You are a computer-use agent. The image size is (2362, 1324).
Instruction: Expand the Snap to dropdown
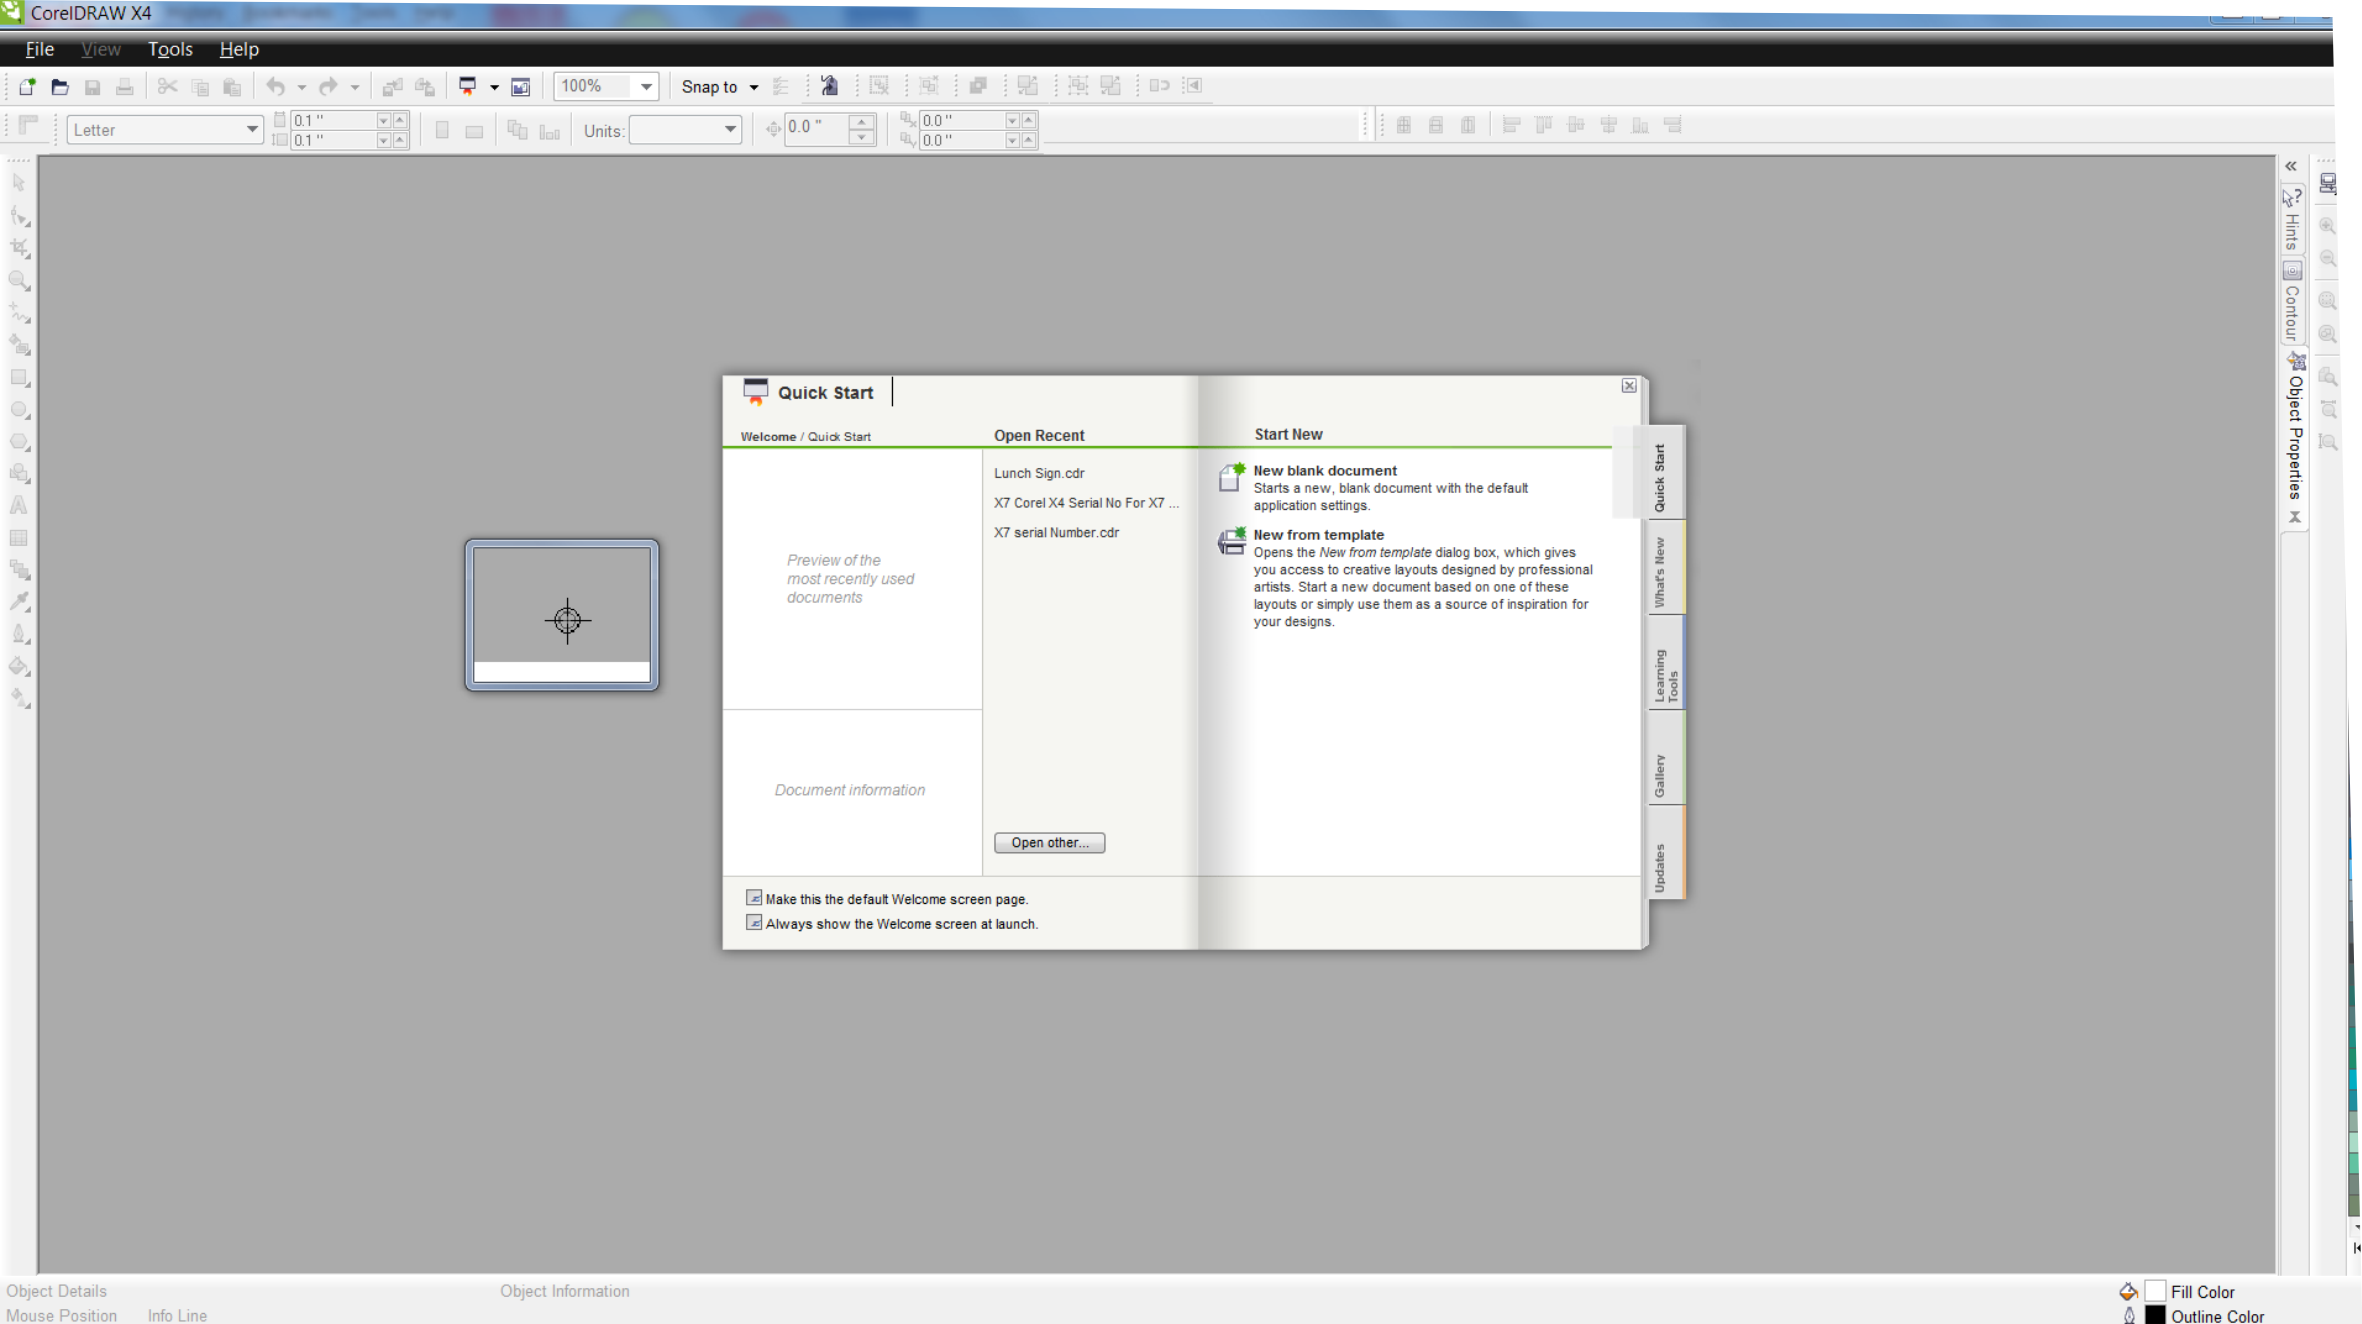(754, 87)
